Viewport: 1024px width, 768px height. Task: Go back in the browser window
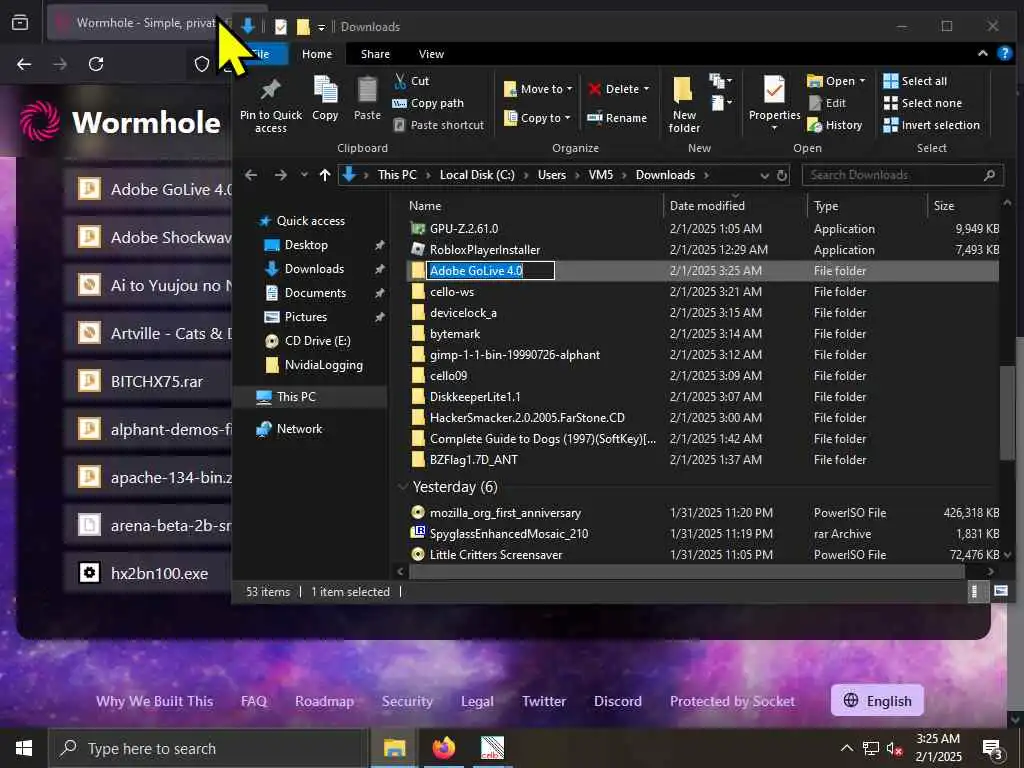pos(24,64)
